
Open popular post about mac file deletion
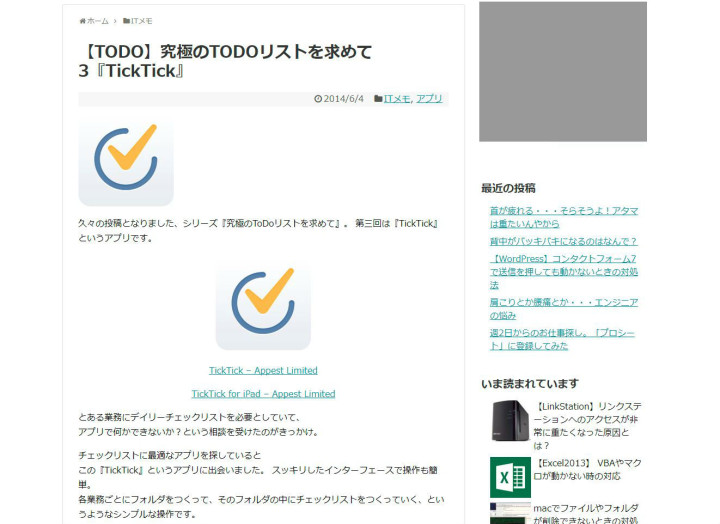(x=586, y=514)
